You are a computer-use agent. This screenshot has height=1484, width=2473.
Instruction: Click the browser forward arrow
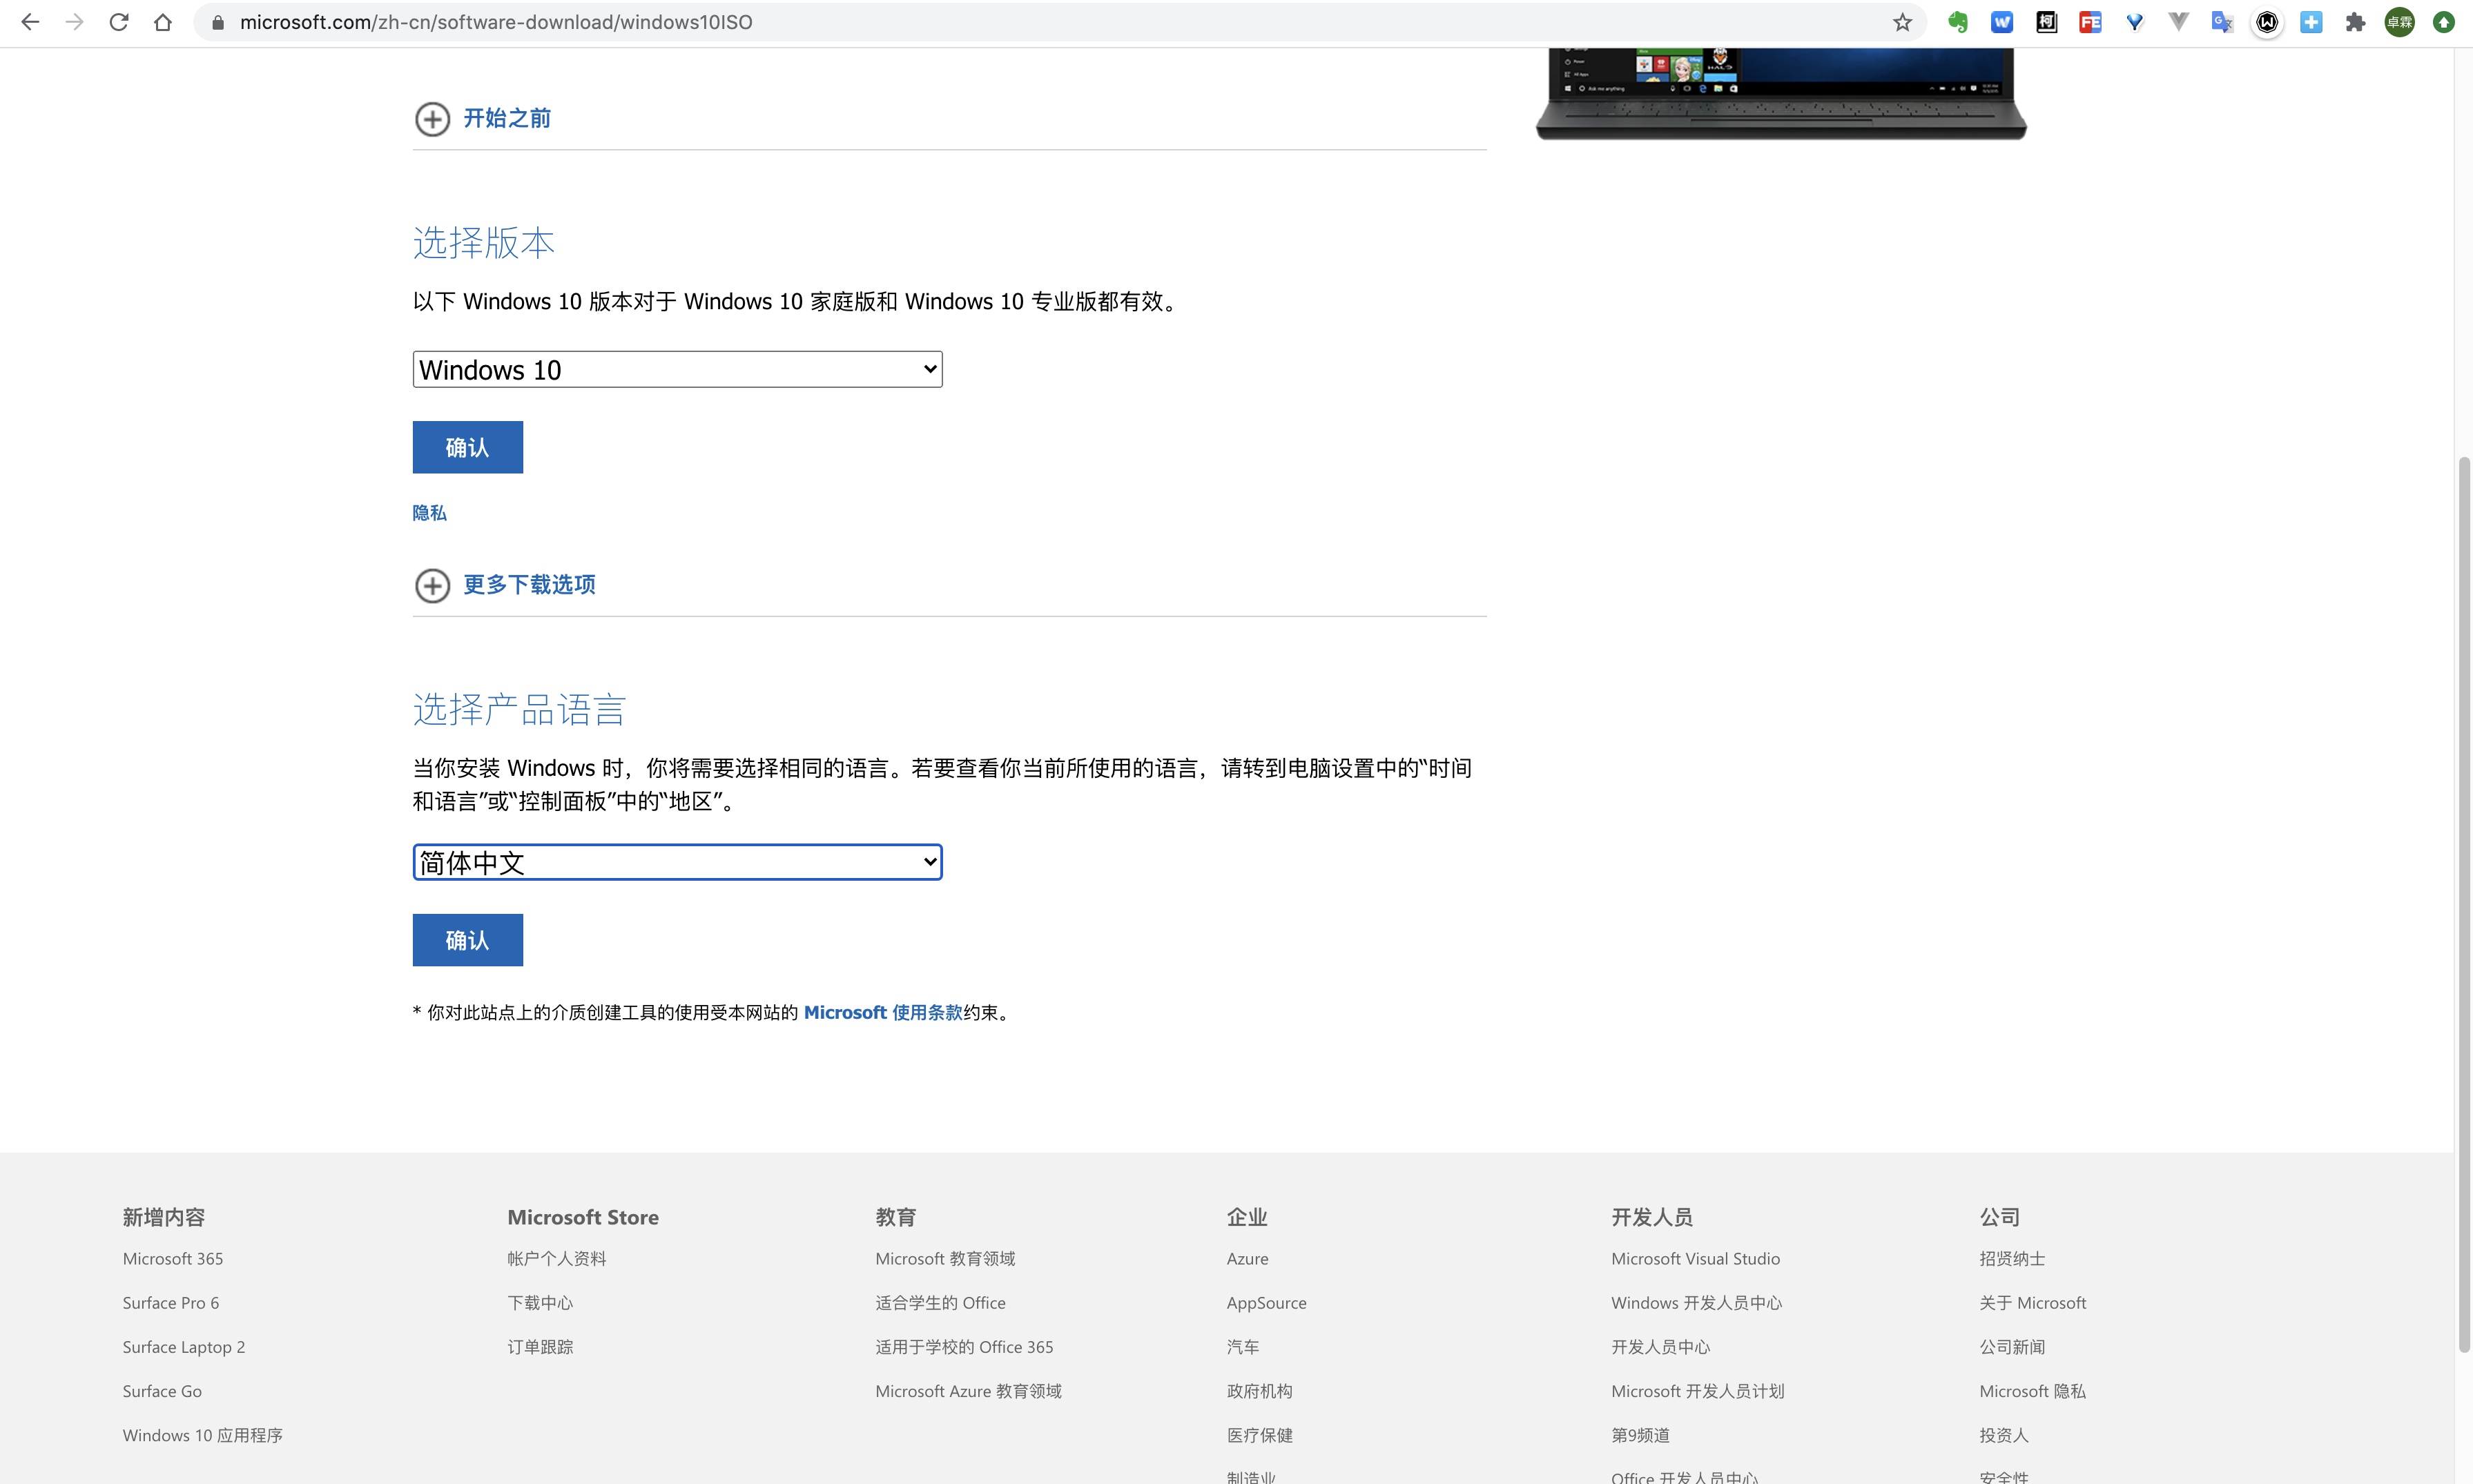74,22
